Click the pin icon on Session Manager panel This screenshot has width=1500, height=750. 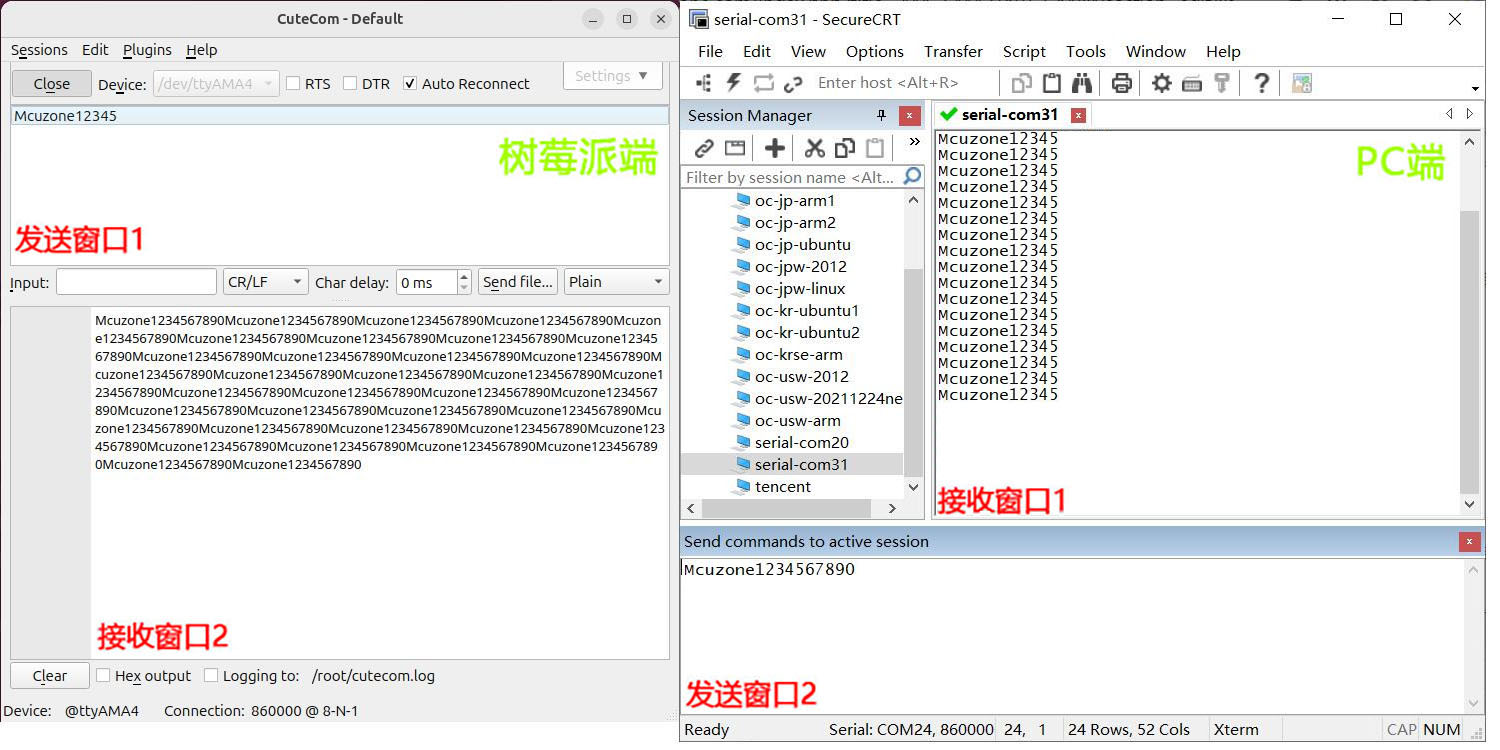882,115
